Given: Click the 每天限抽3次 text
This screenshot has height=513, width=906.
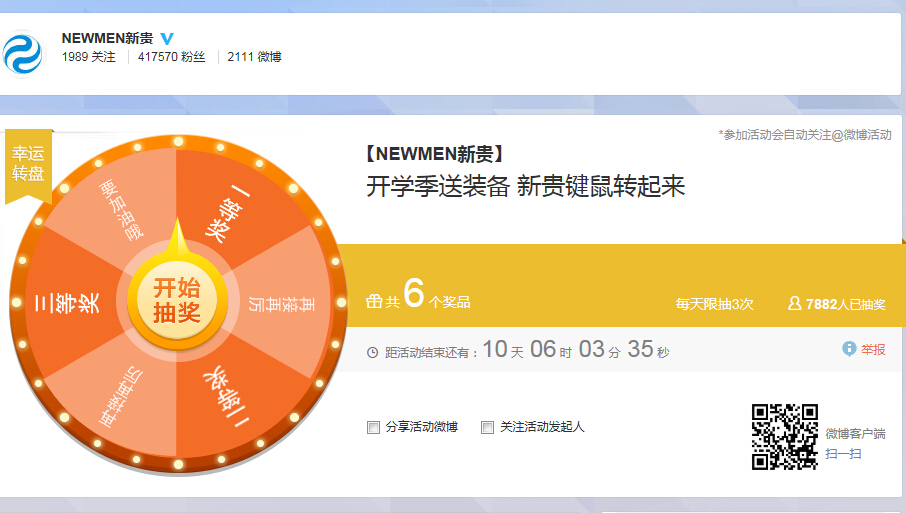Looking at the screenshot, I should (715, 304).
